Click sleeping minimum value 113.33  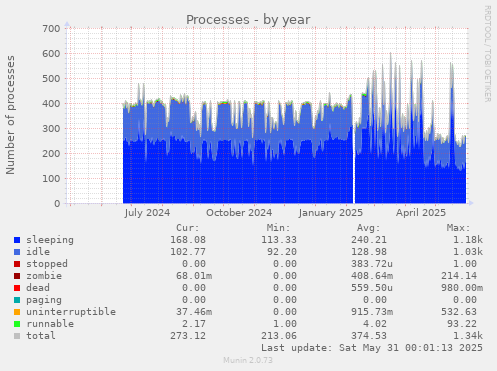click(279, 240)
